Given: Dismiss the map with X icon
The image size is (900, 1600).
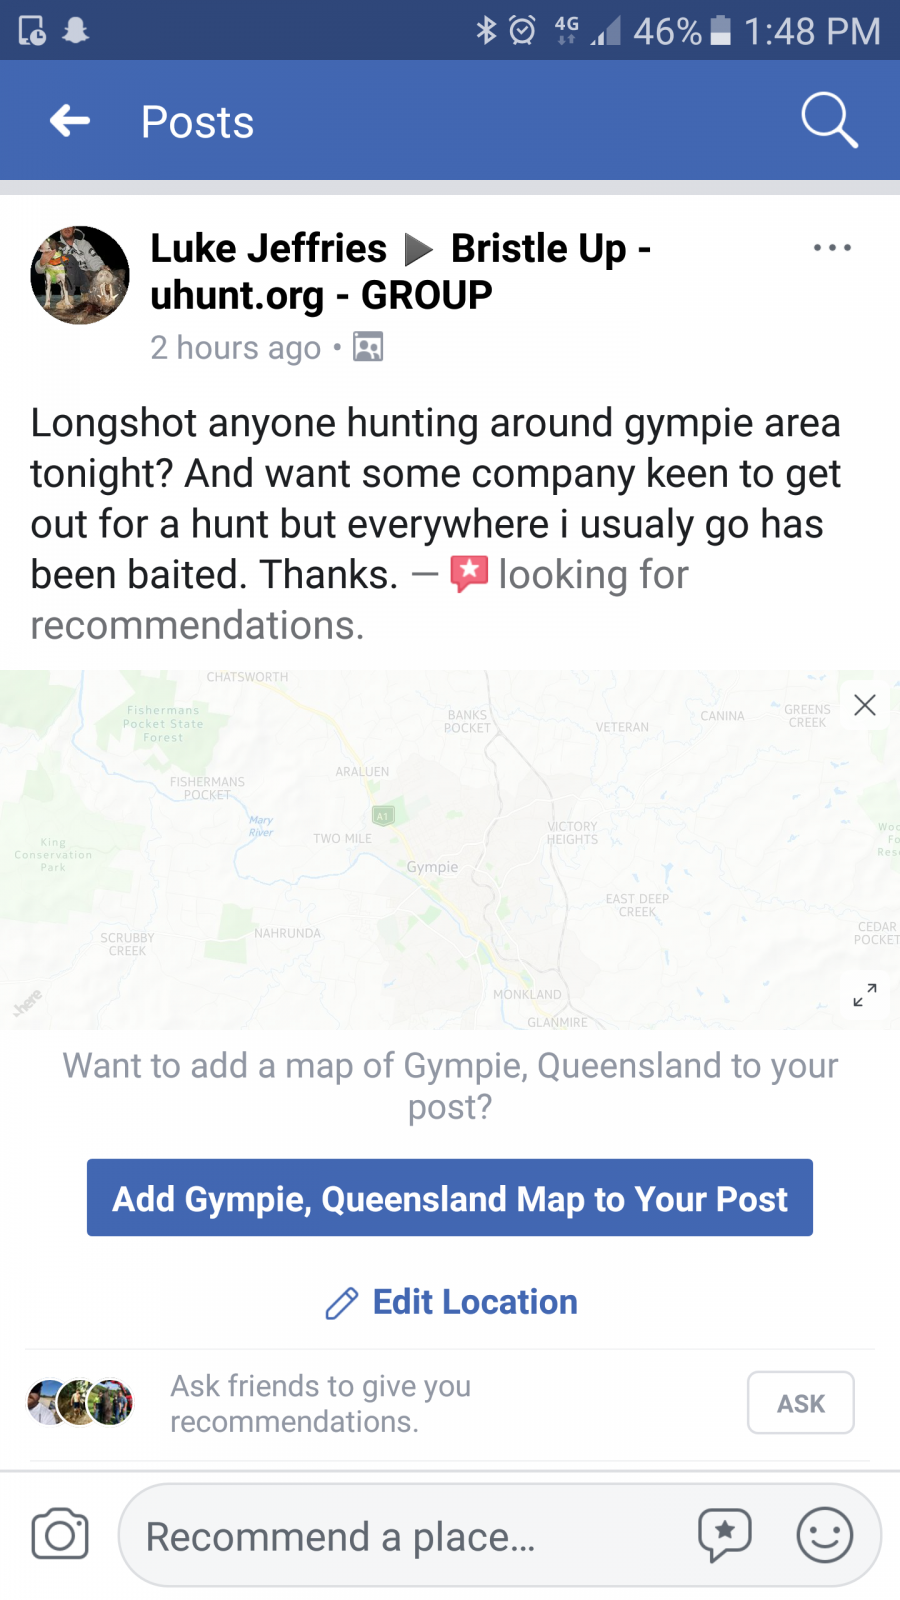Looking at the screenshot, I should (865, 705).
